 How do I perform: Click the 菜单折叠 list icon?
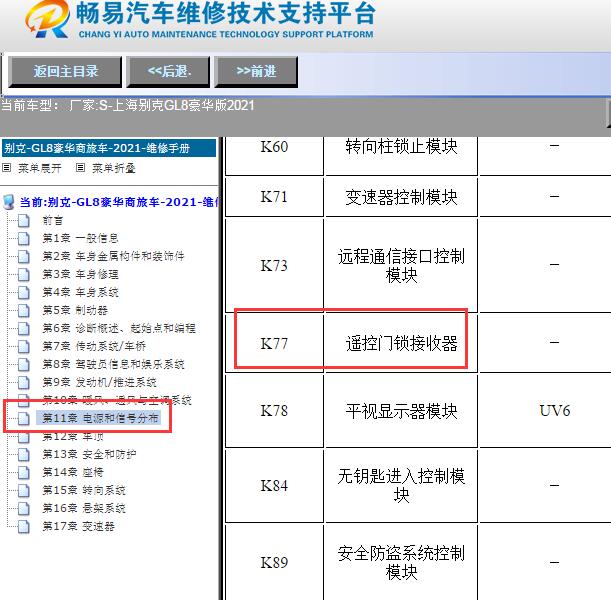coord(80,168)
